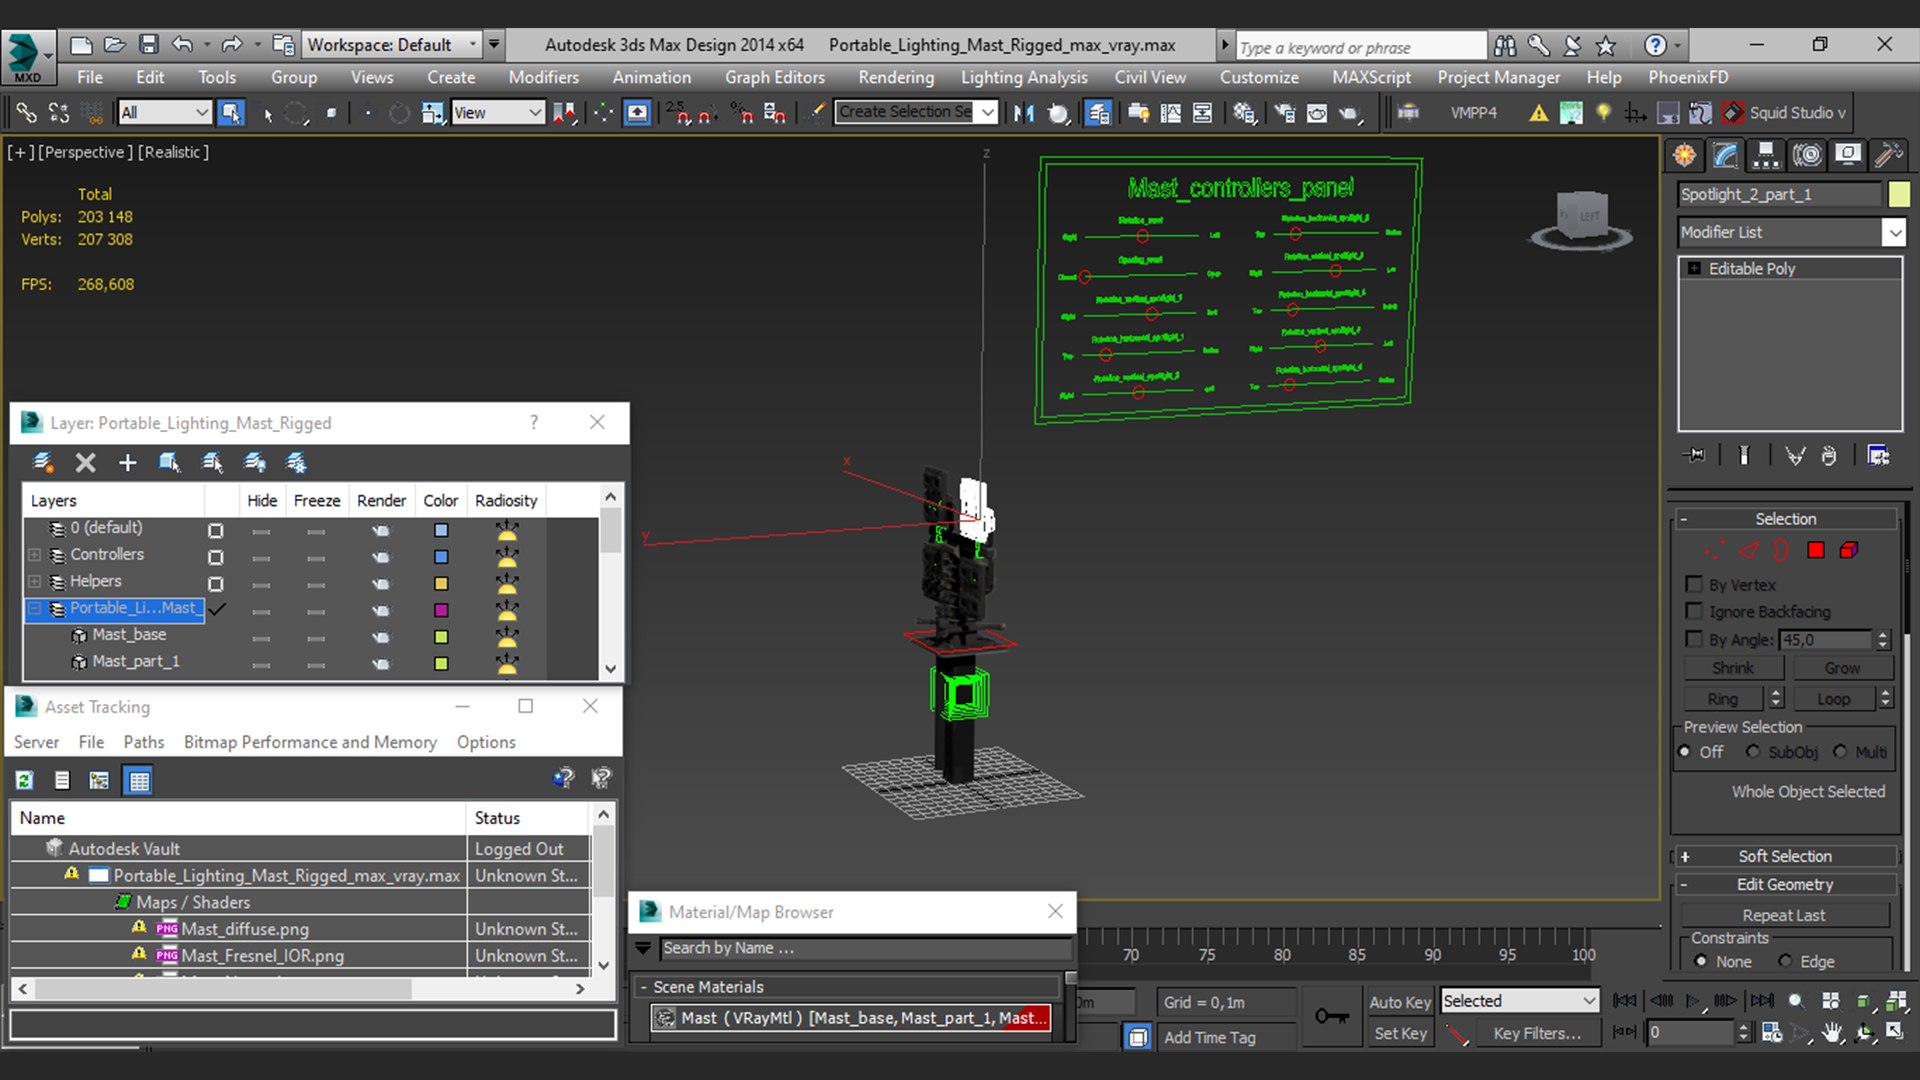Open Bitmap Performance and Memory menu
Viewport: 1920px width, 1080px height.
click(x=310, y=742)
